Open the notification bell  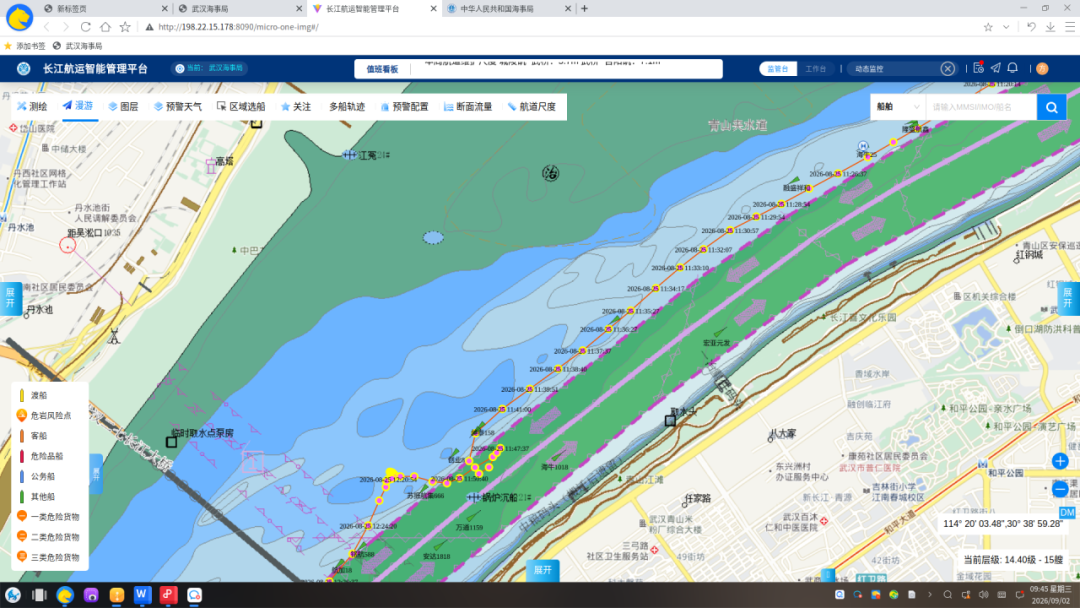(x=1012, y=68)
